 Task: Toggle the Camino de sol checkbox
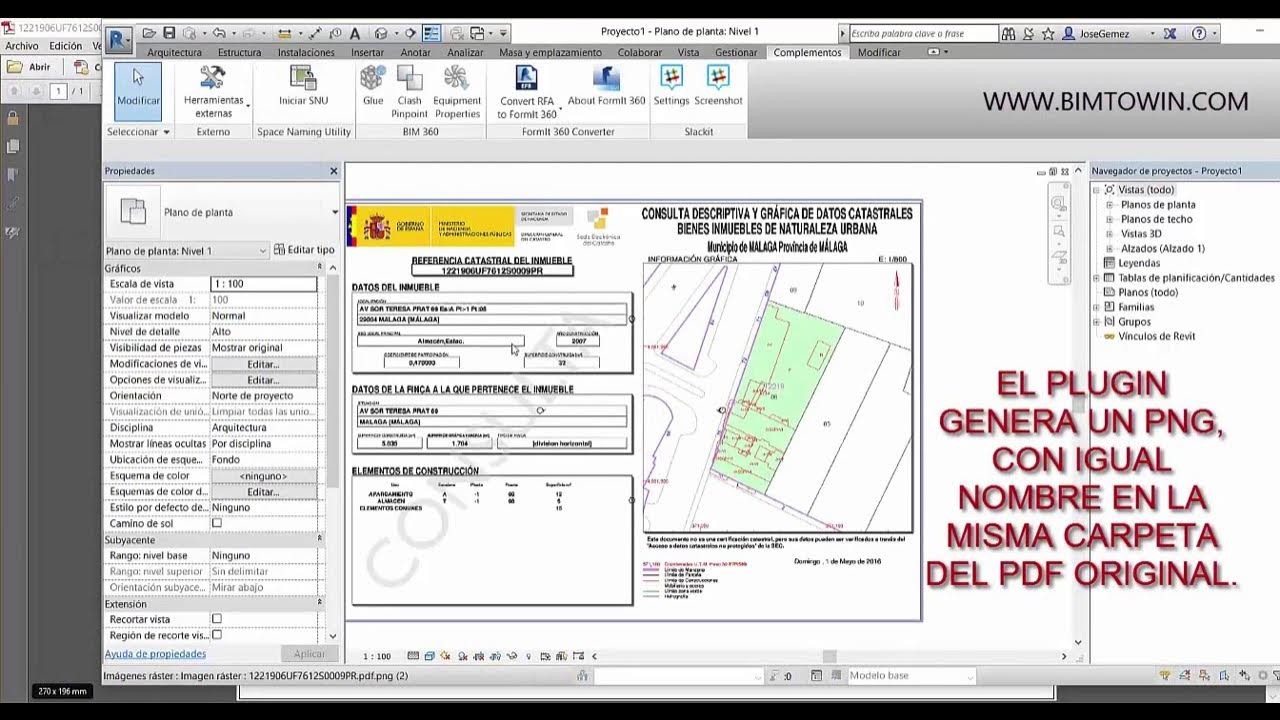[x=216, y=523]
